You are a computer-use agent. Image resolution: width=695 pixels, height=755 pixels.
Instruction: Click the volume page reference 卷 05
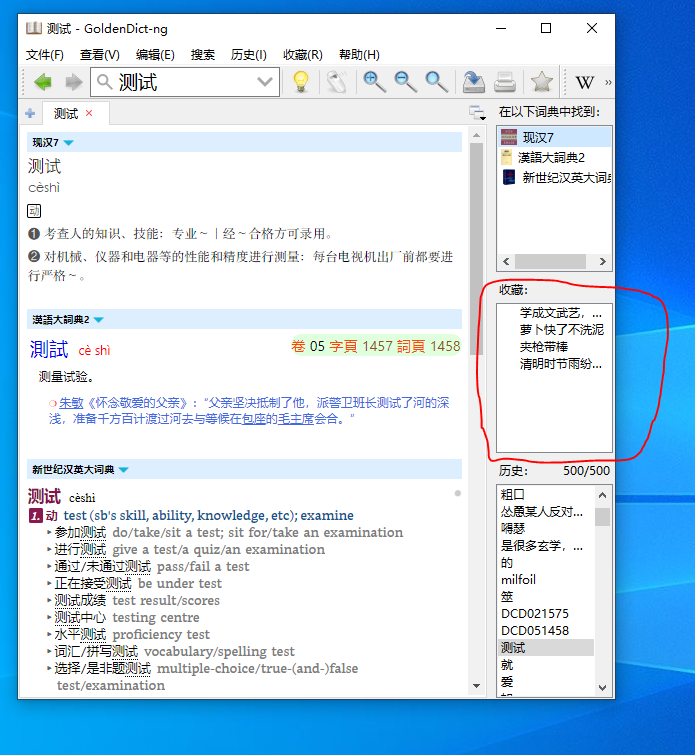tap(308, 346)
